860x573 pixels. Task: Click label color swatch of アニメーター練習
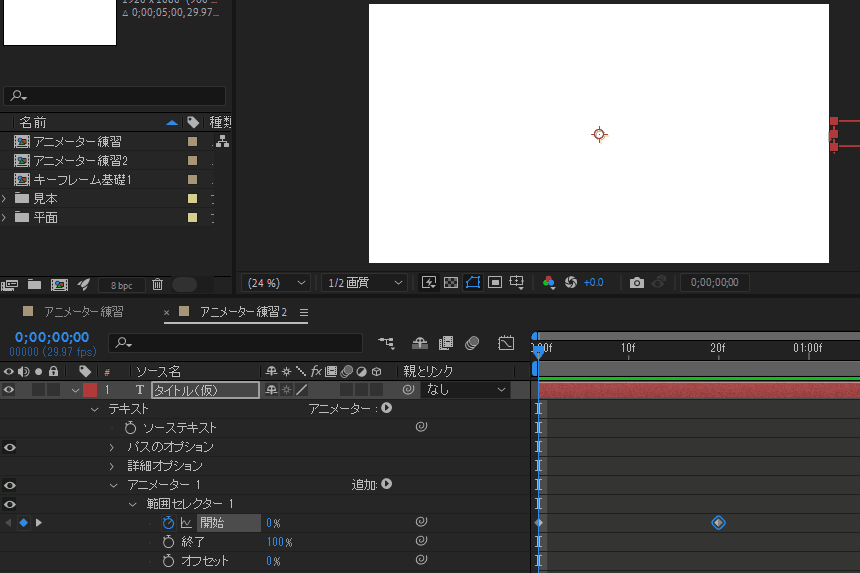point(193,142)
